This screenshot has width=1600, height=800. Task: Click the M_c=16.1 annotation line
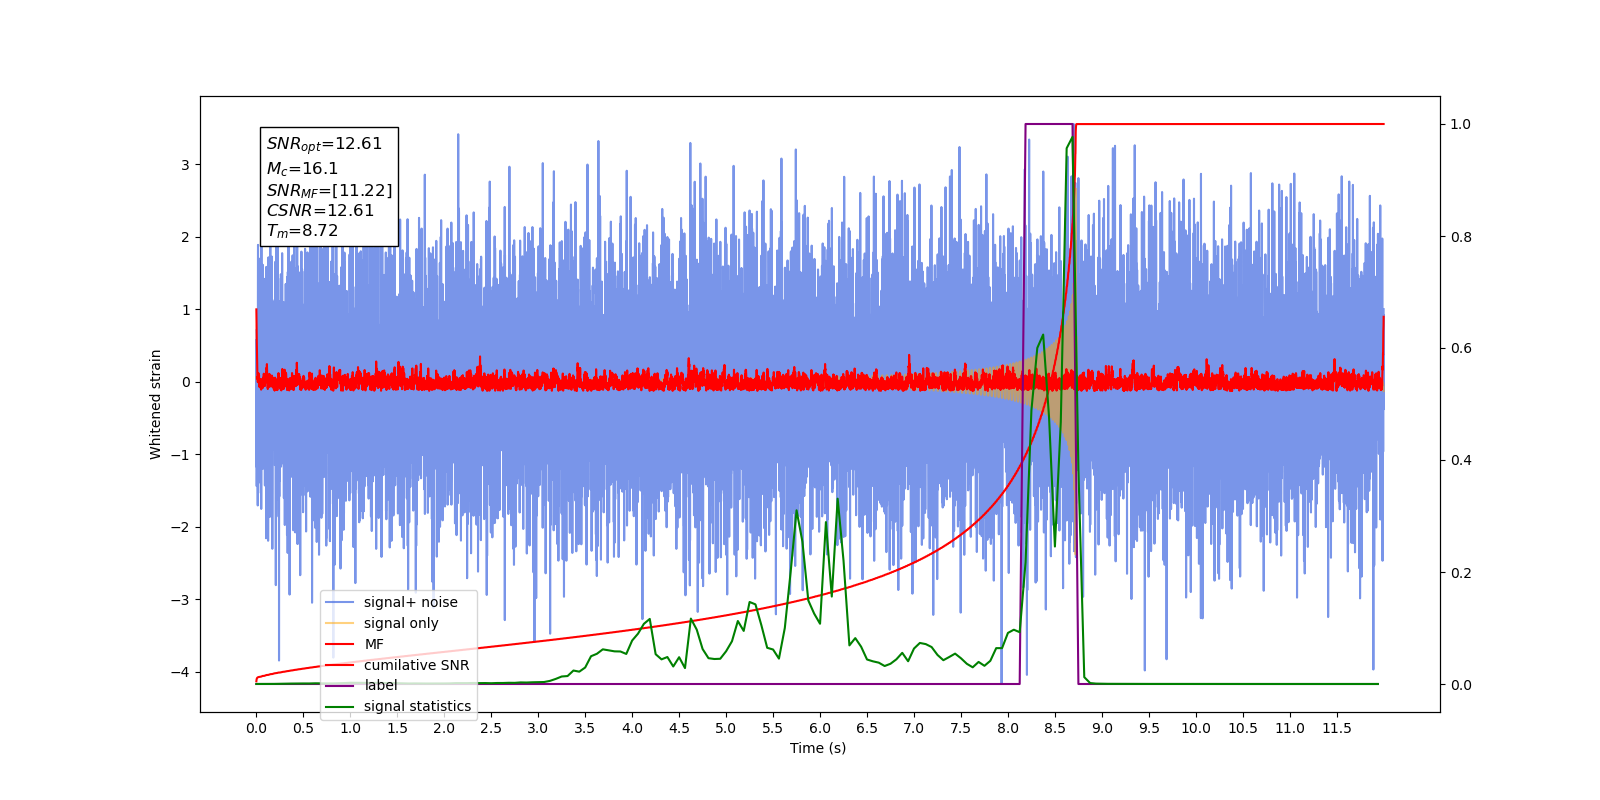[302, 169]
